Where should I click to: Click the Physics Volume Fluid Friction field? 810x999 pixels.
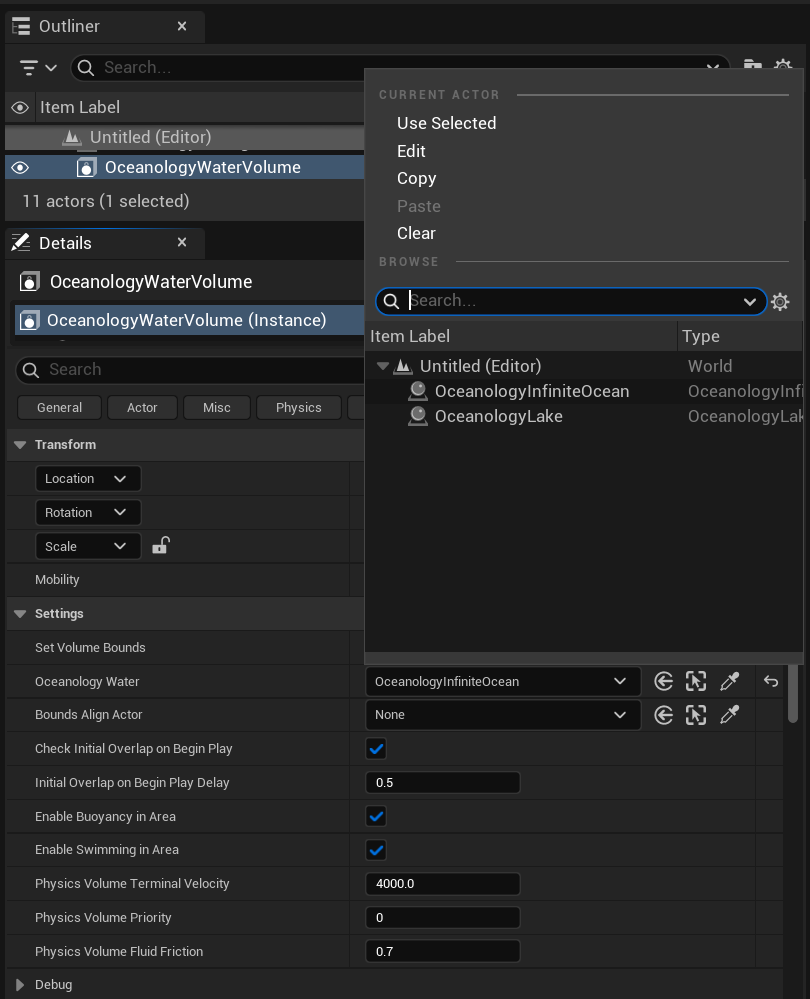pyautogui.click(x=442, y=951)
